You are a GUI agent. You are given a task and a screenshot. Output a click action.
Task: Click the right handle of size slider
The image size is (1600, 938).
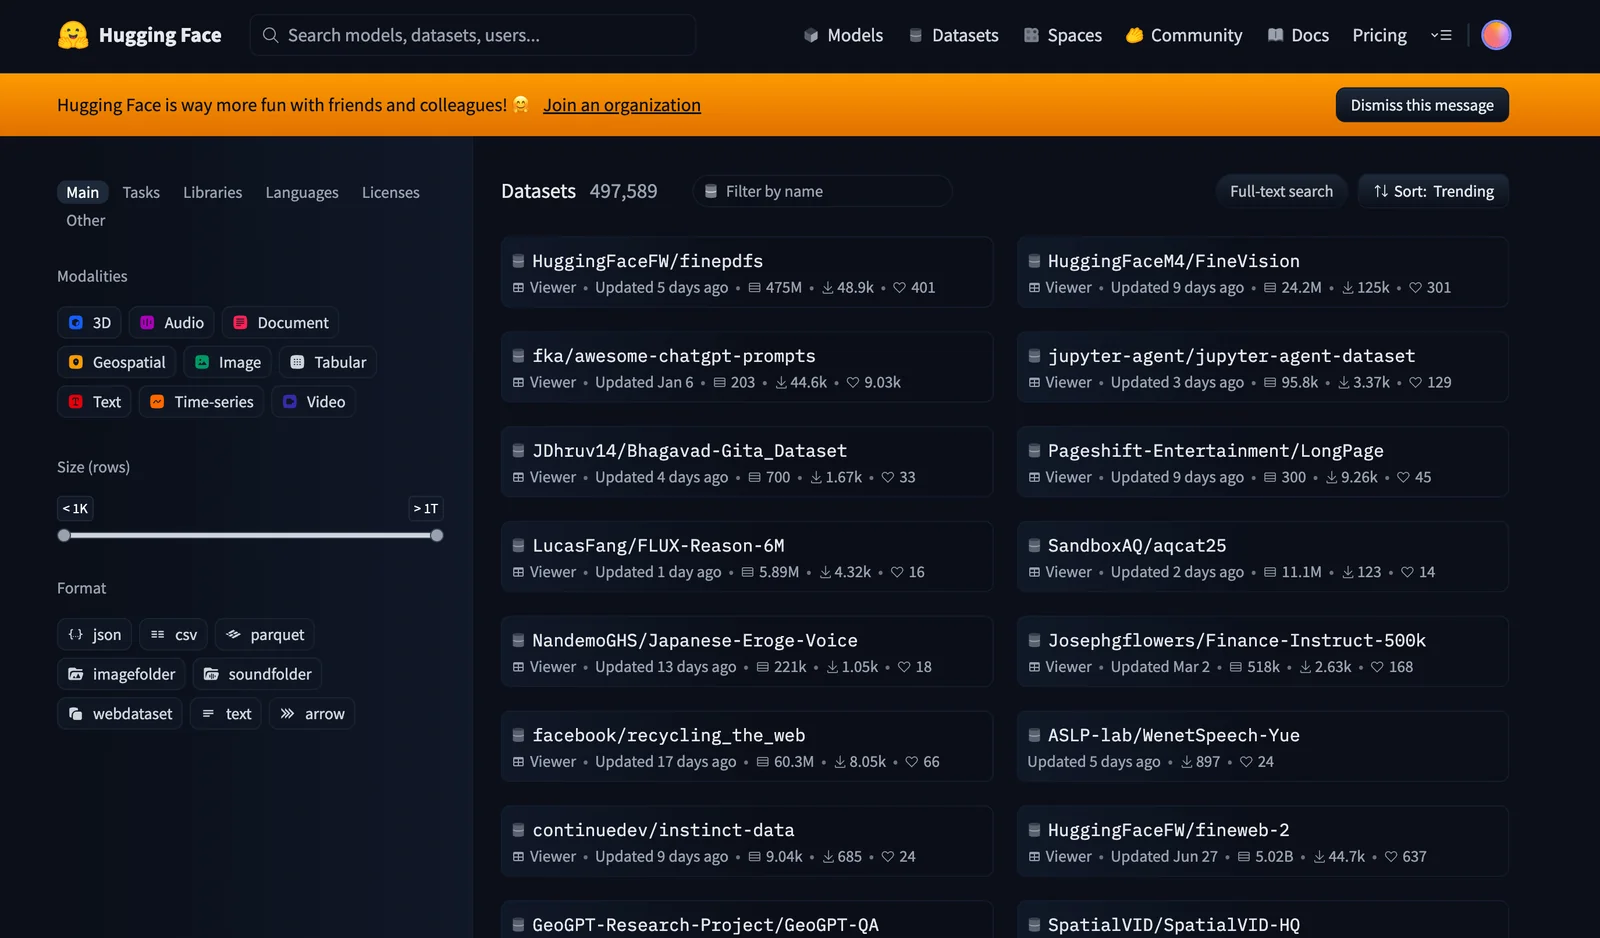437,535
